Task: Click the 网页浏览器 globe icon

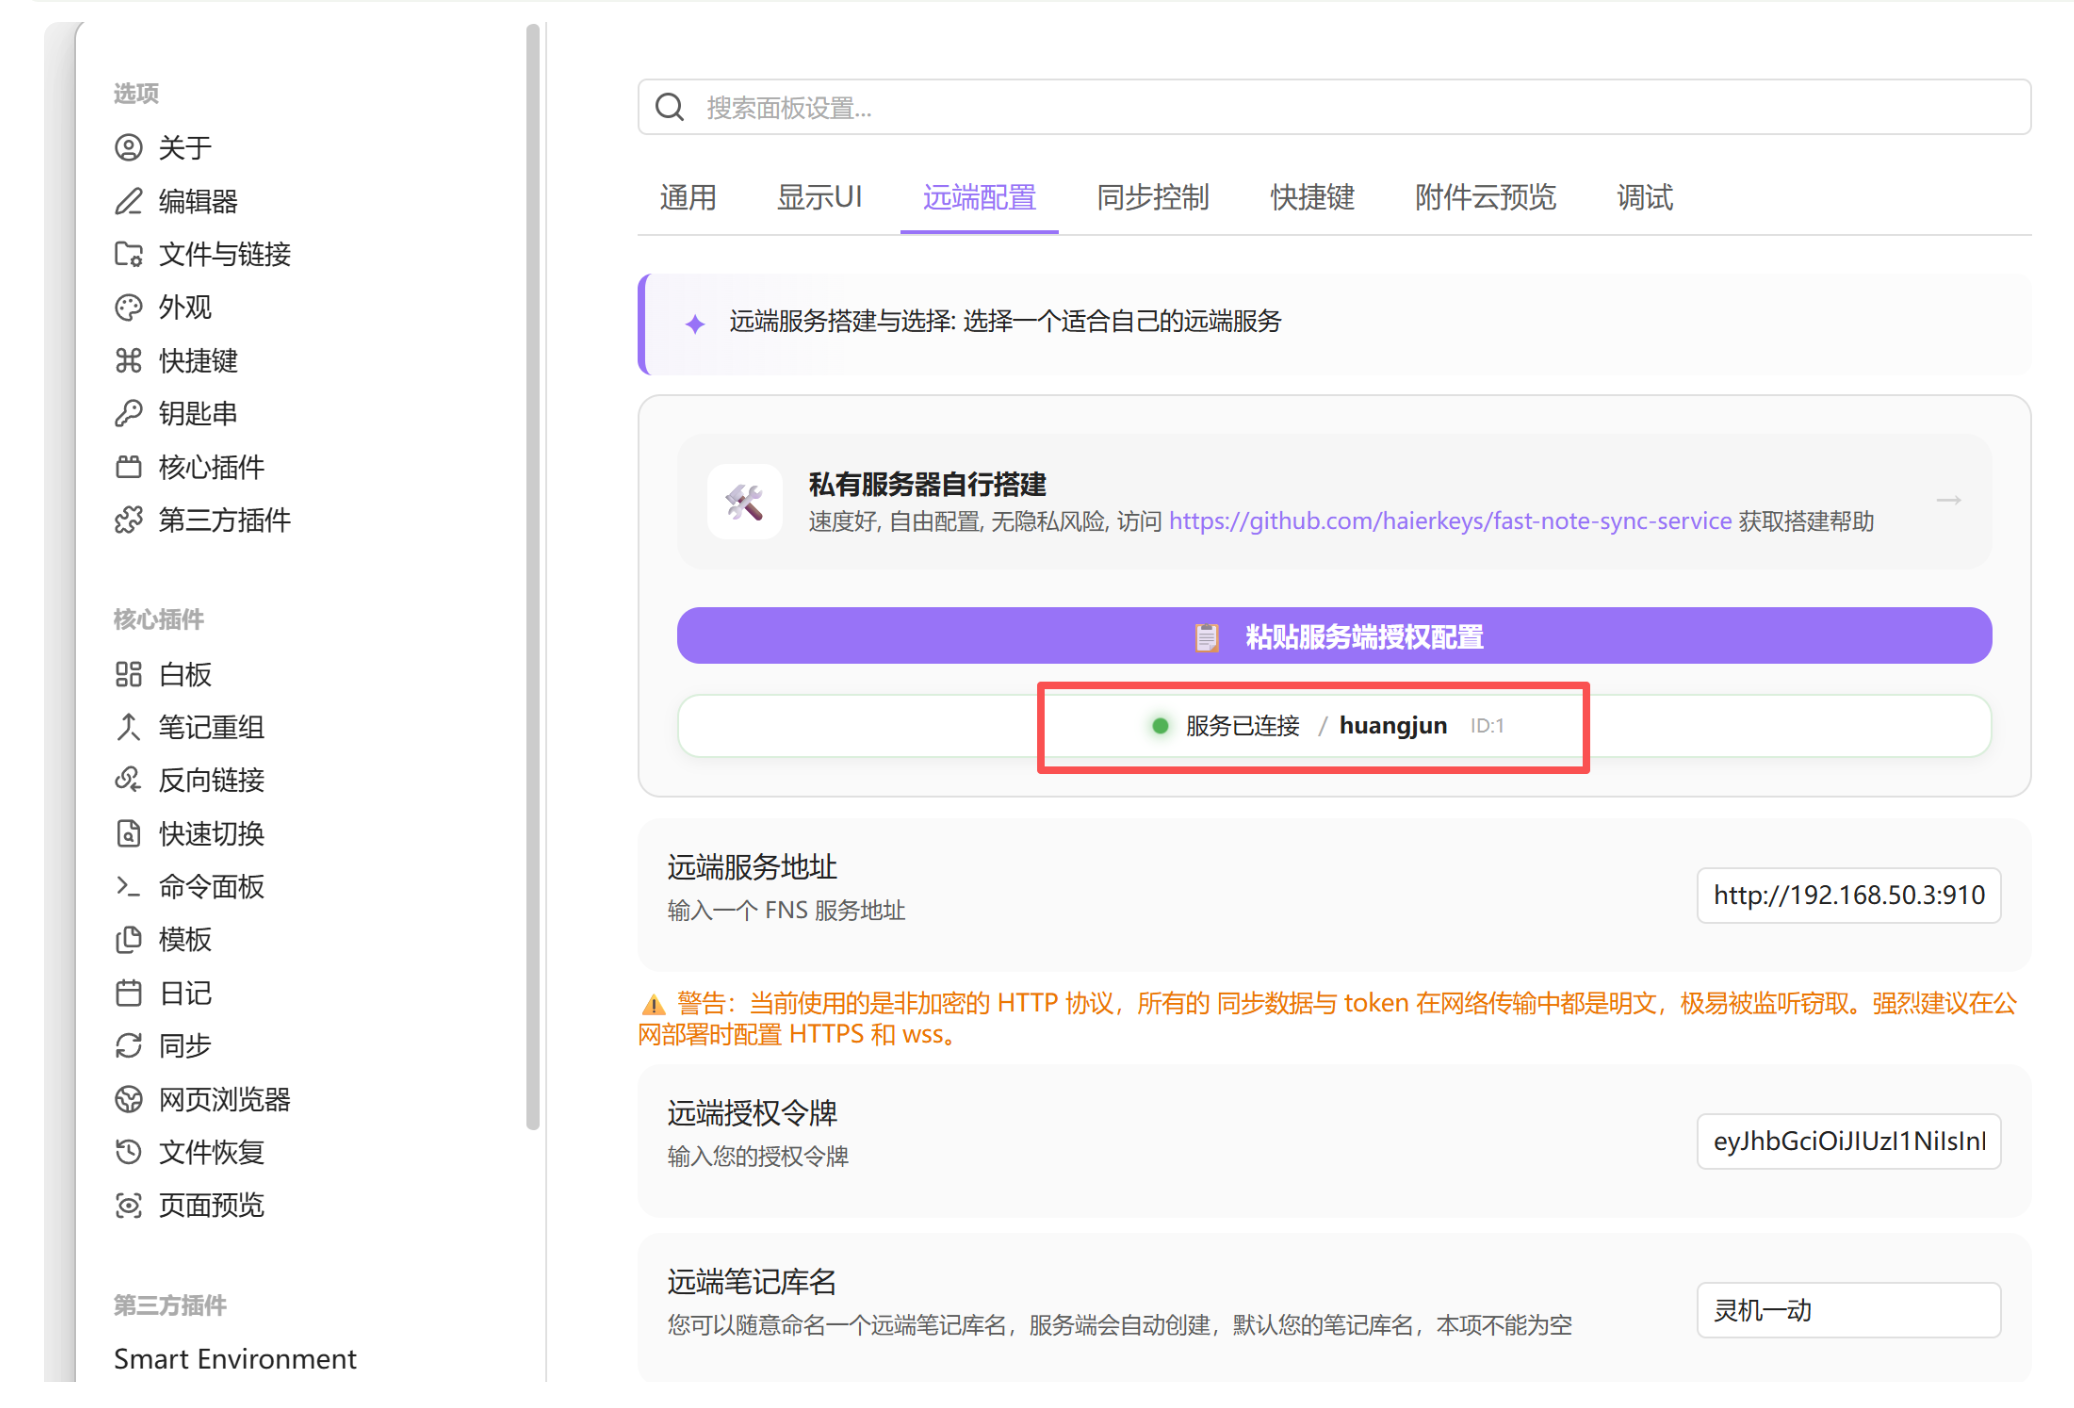Action: coord(128,1099)
